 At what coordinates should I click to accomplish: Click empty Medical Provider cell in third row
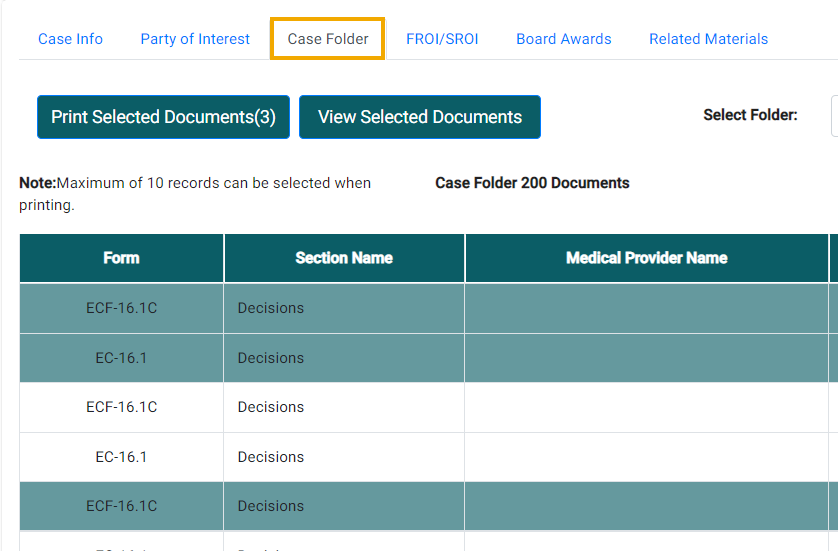click(x=646, y=407)
